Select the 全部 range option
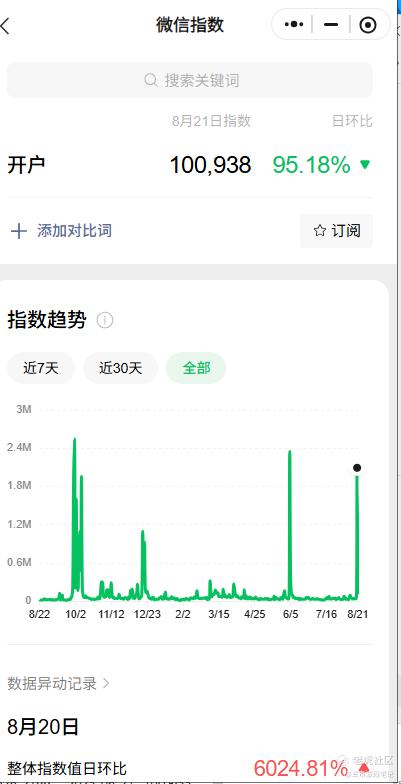Viewport: 401px width, 784px height. pyautogui.click(x=196, y=368)
